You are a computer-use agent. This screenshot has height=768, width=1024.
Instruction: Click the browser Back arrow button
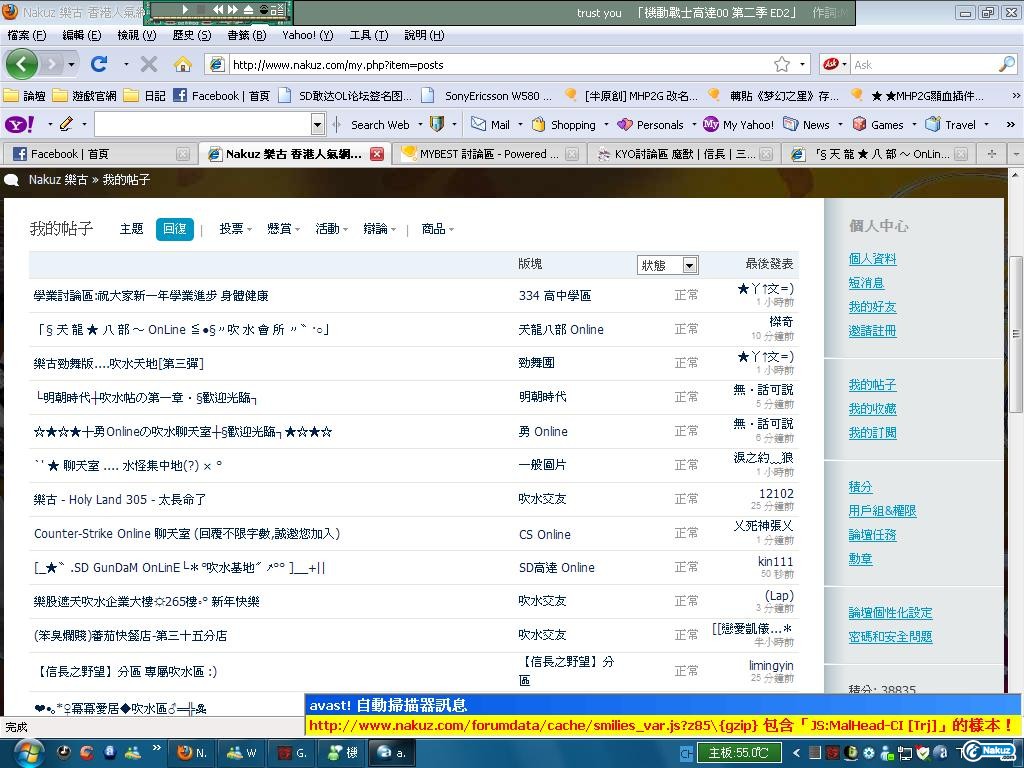(x=22, y=64)
